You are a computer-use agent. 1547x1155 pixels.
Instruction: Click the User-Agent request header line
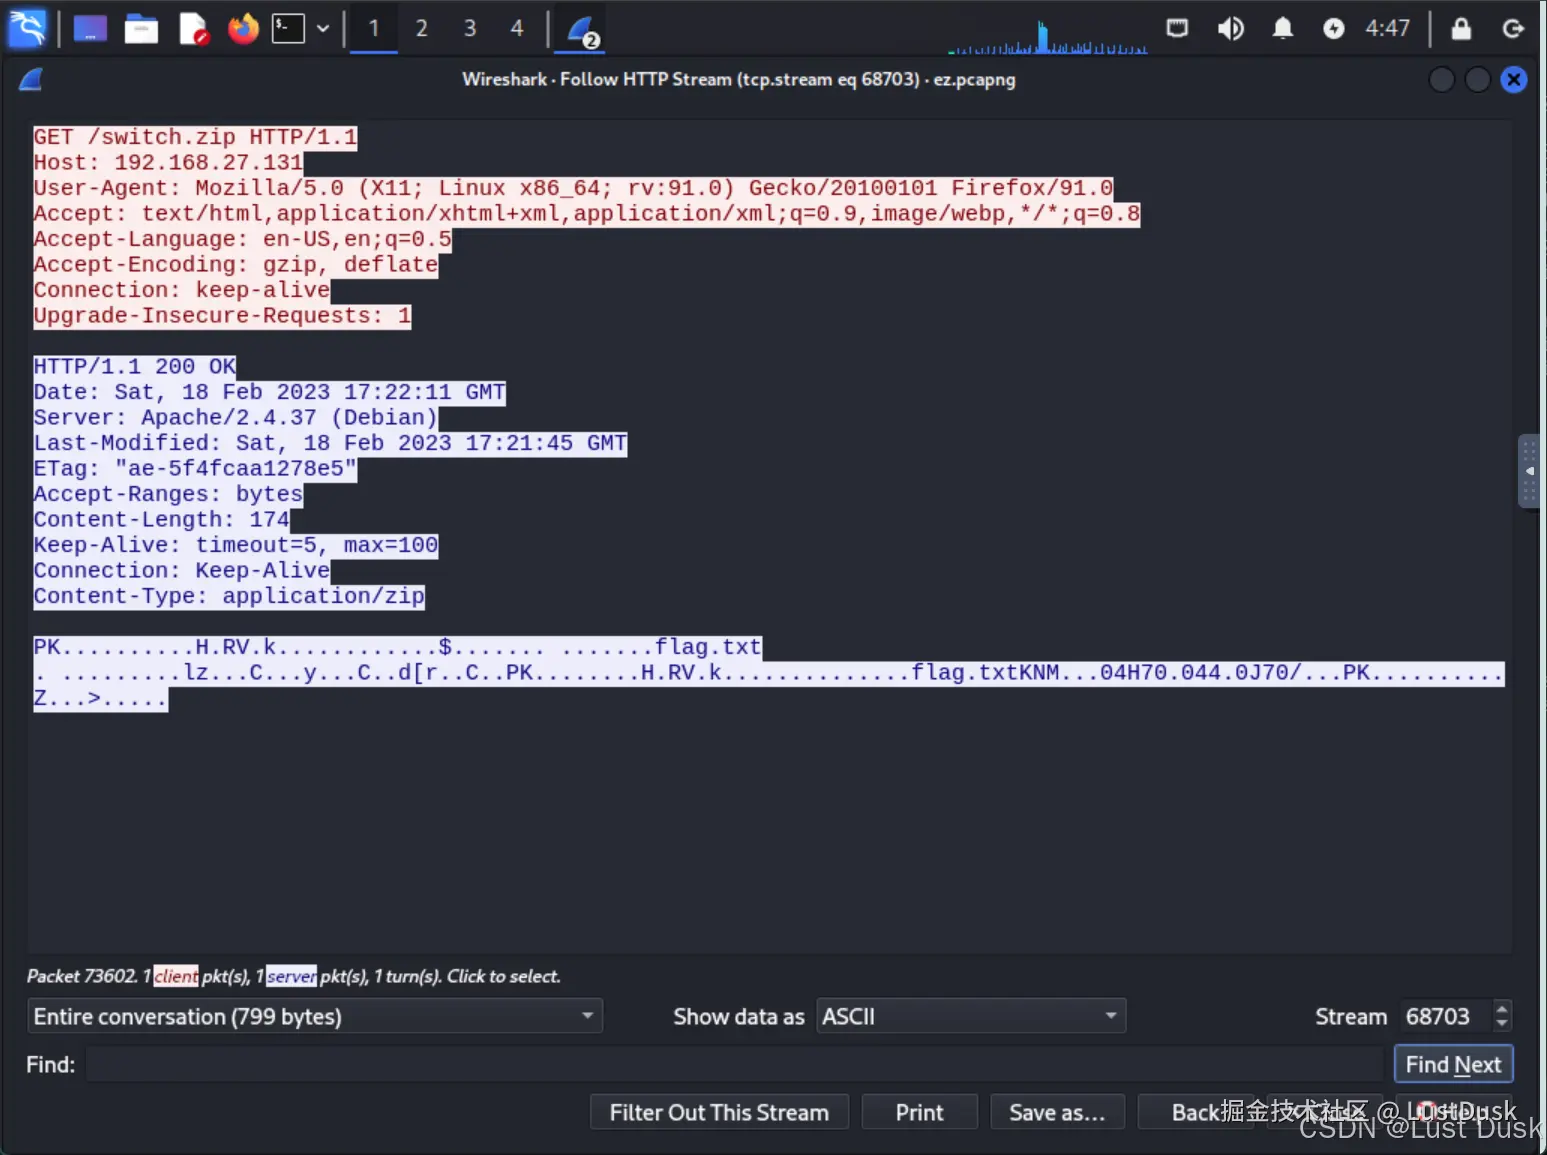coord(573,188)
